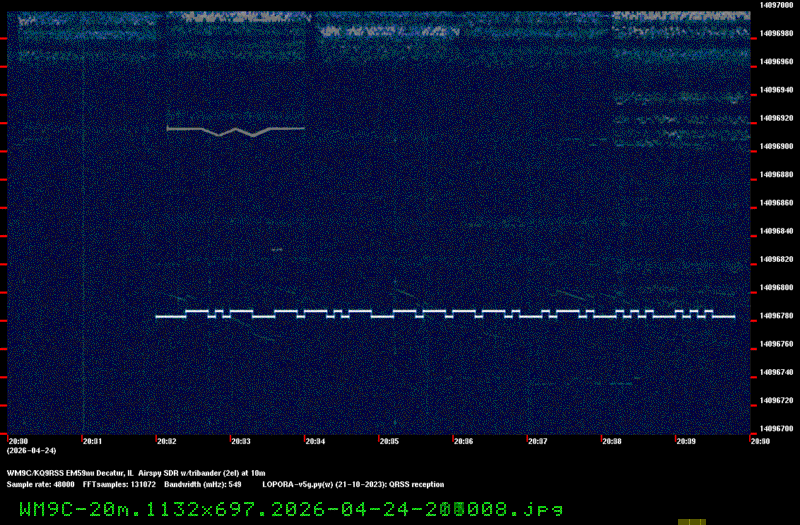Select the 20:04 time axis label
800x525 pixels.
[x=315, y=441]
